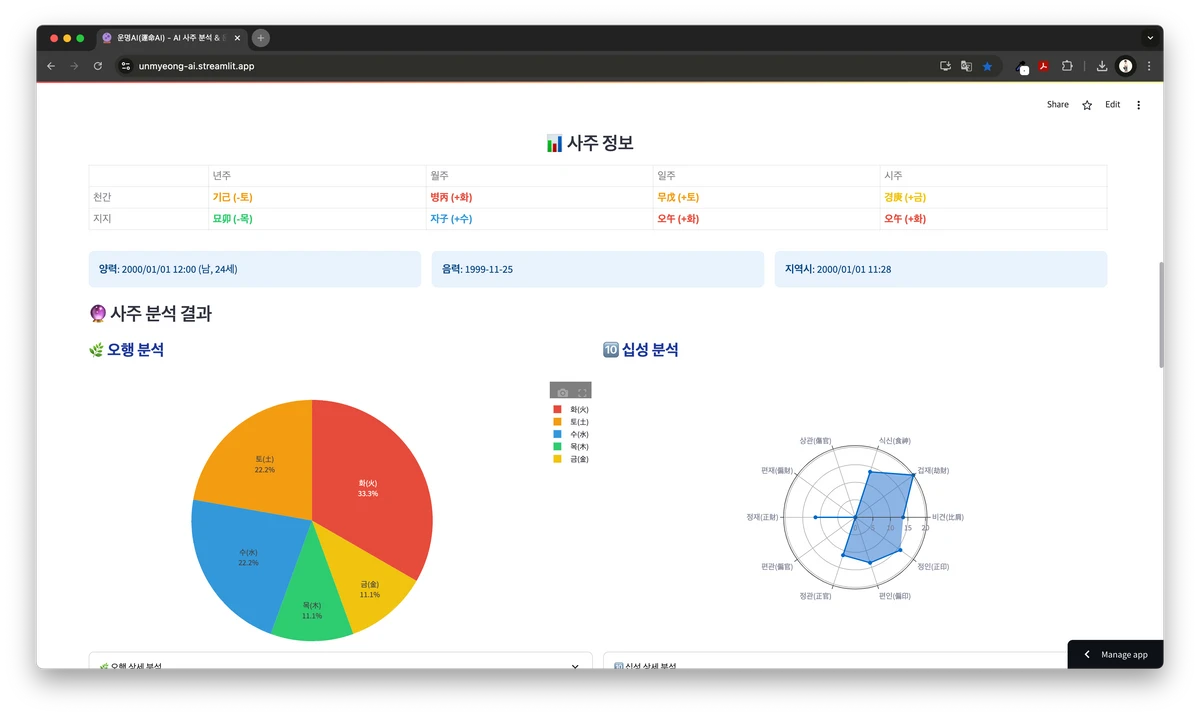Click the blue bookmark star in address bar

tap(987, 66)
